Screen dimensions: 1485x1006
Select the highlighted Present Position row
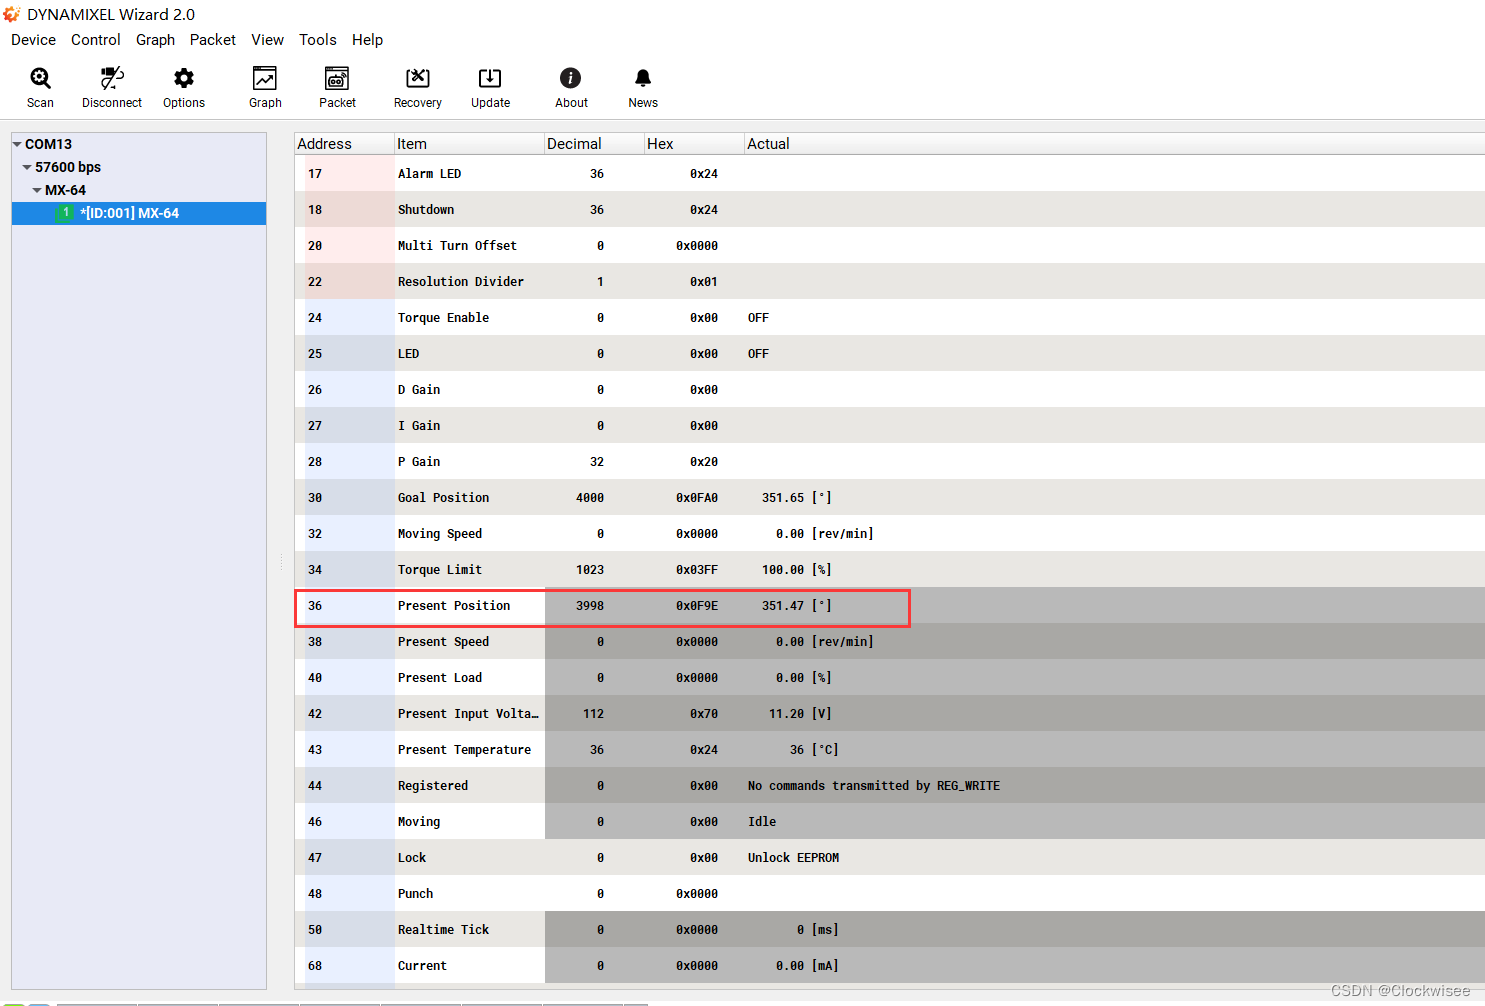tap(600, 605)
